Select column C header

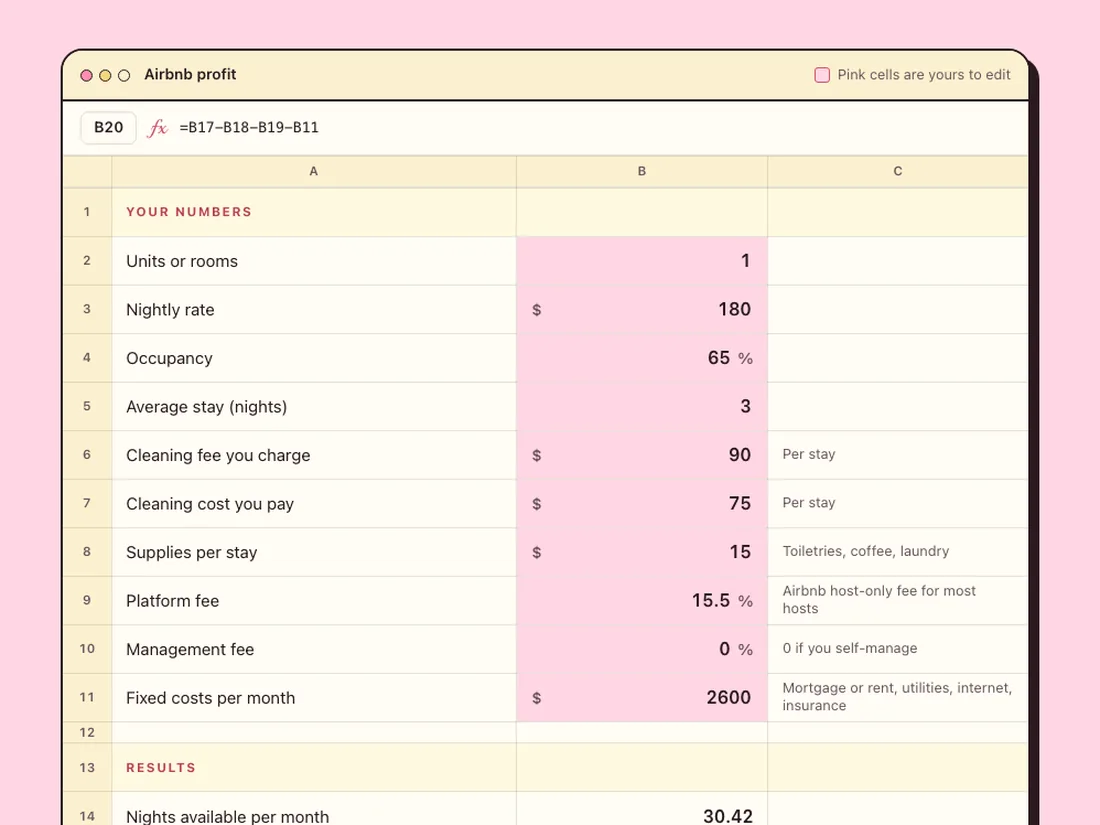(898, 171)
